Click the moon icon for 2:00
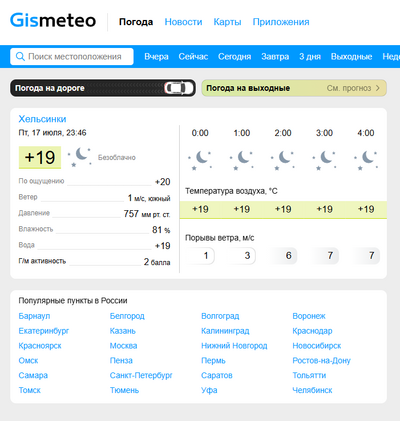Screen dimensions: 400x421 (x=283, y=160)
